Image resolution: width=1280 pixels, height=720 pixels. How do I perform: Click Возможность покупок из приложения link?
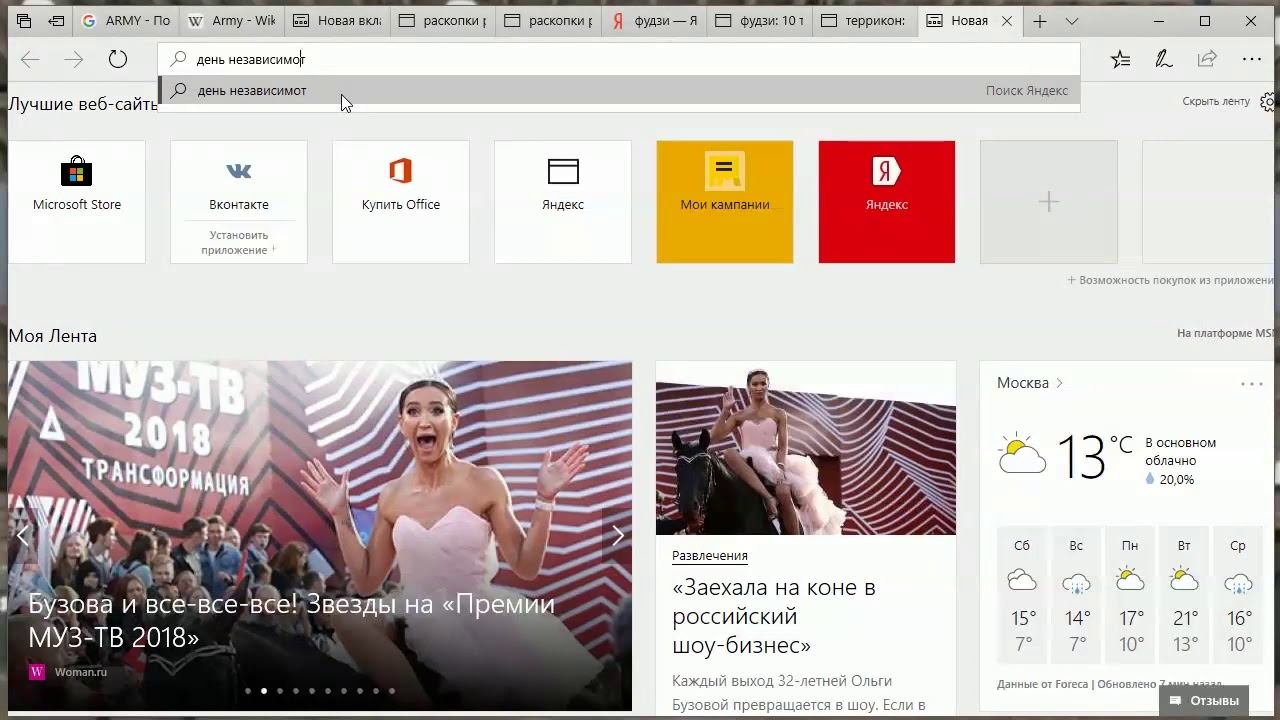click(x=1171, y=280)
